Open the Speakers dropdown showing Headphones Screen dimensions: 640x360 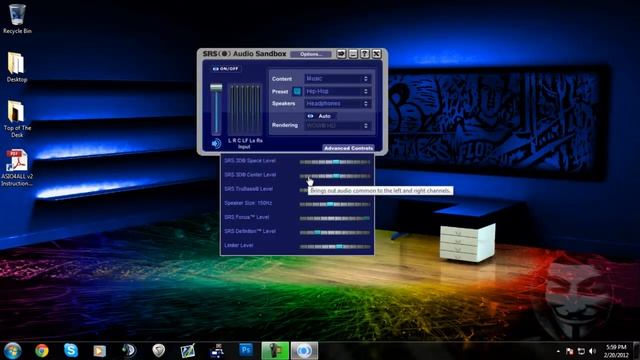[338, 104]
